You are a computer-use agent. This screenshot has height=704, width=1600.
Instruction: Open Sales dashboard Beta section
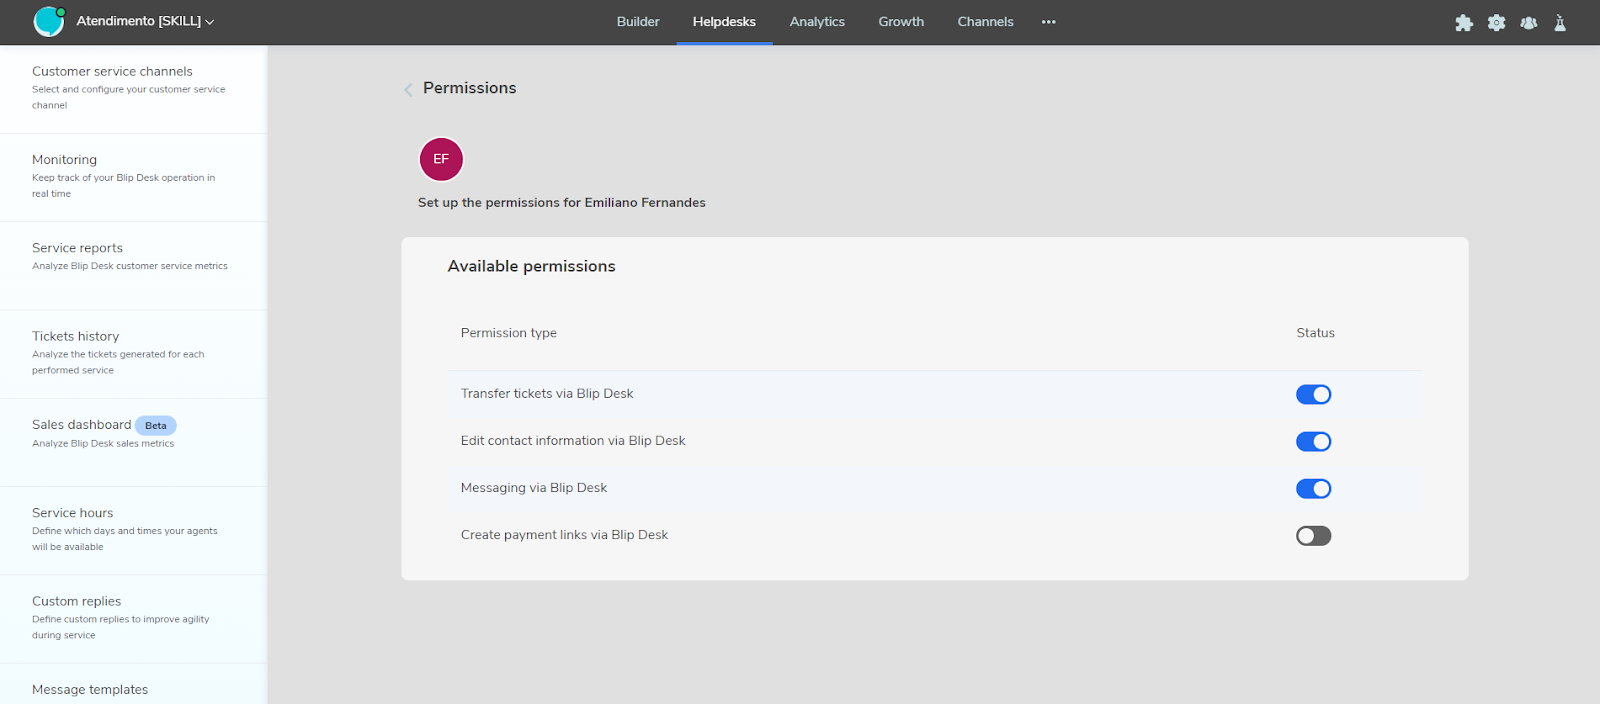pos(82,425)
